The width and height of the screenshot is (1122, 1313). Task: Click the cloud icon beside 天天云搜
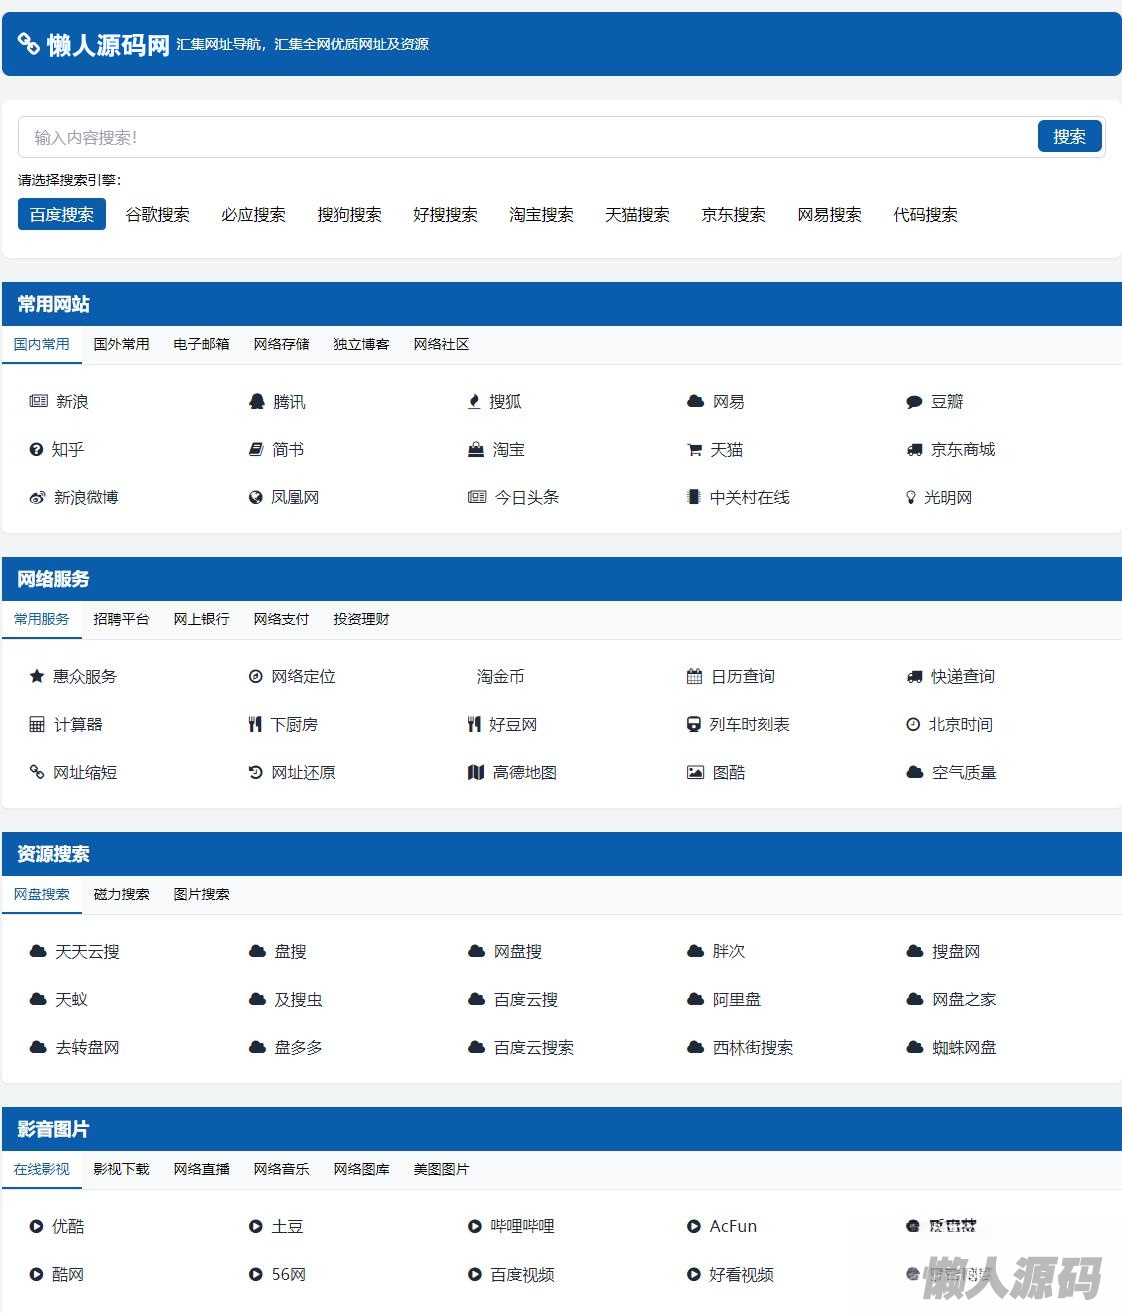click(38, 951)
